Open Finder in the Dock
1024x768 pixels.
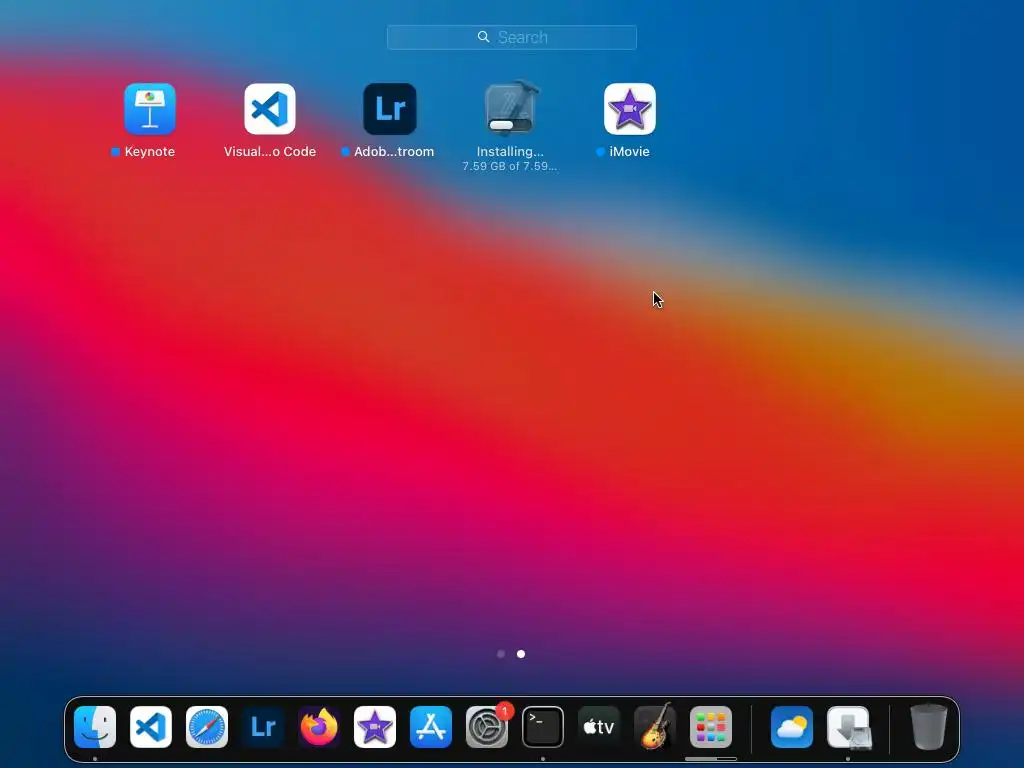[x=95, y=727]
